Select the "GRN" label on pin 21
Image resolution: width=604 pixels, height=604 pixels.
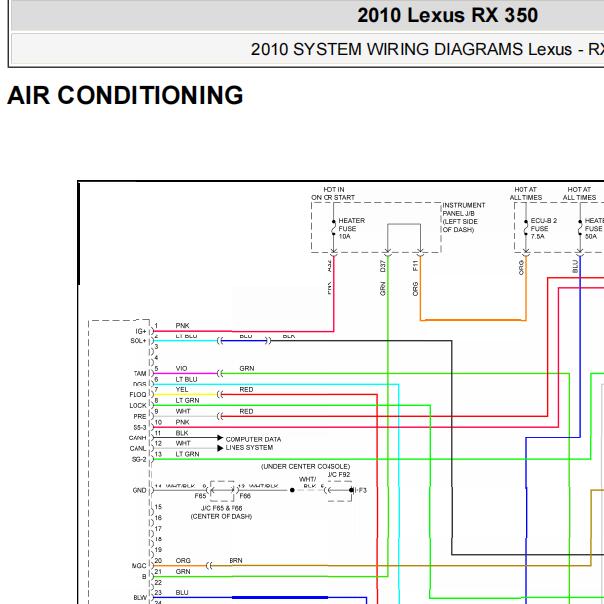[x=183, y=572]
